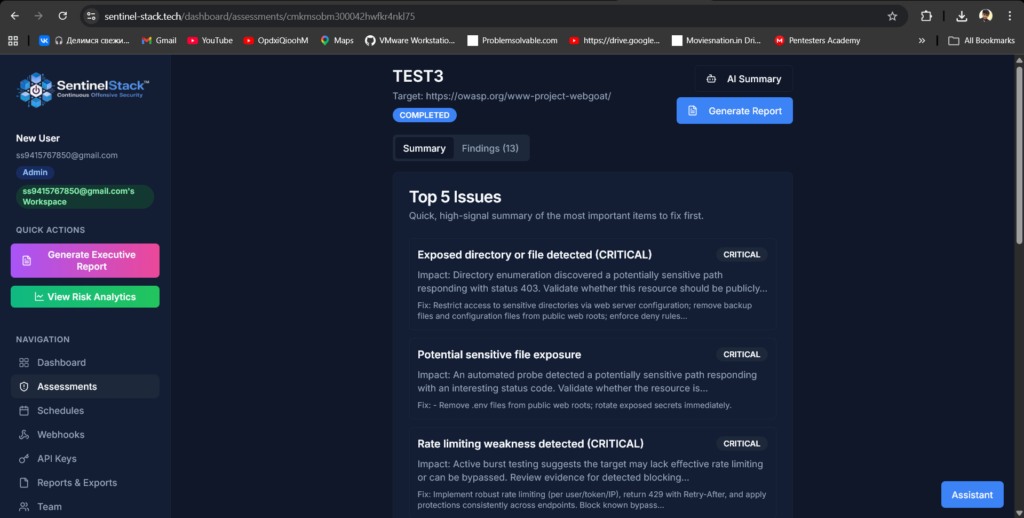Click the AI Summary button

click(x=744, y=79)
